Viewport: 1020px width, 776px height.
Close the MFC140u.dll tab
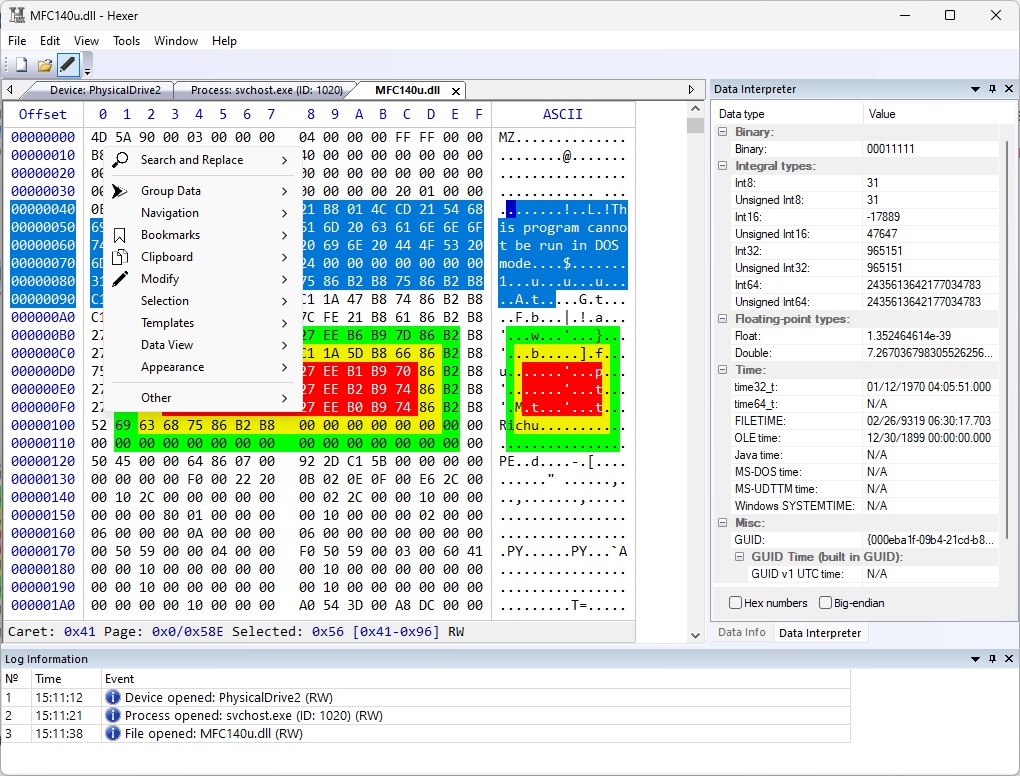(x=456, y=91)
